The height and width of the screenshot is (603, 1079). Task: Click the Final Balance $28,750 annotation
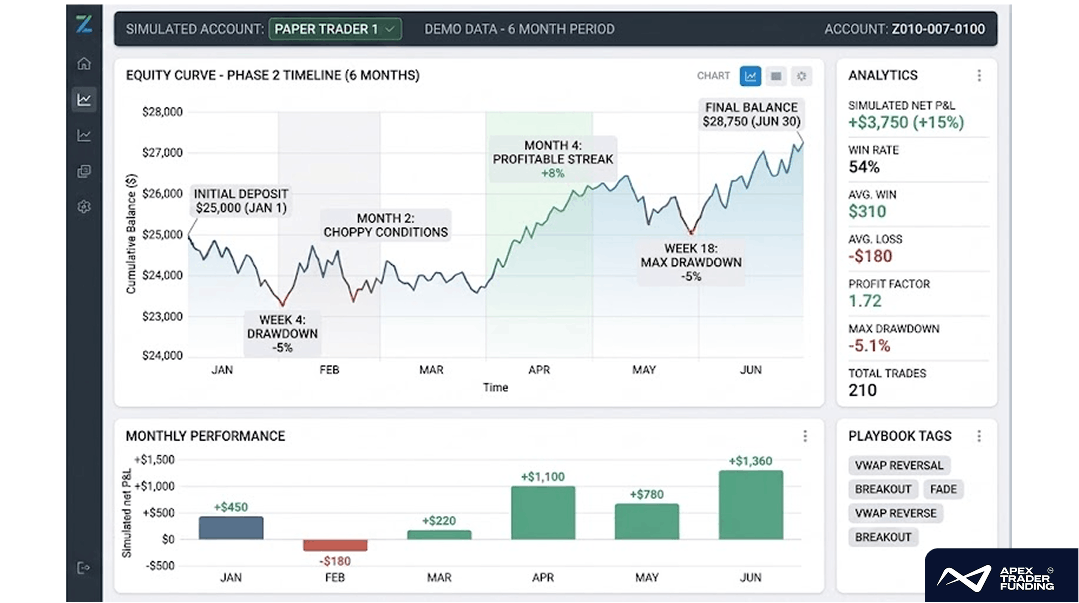751,114
